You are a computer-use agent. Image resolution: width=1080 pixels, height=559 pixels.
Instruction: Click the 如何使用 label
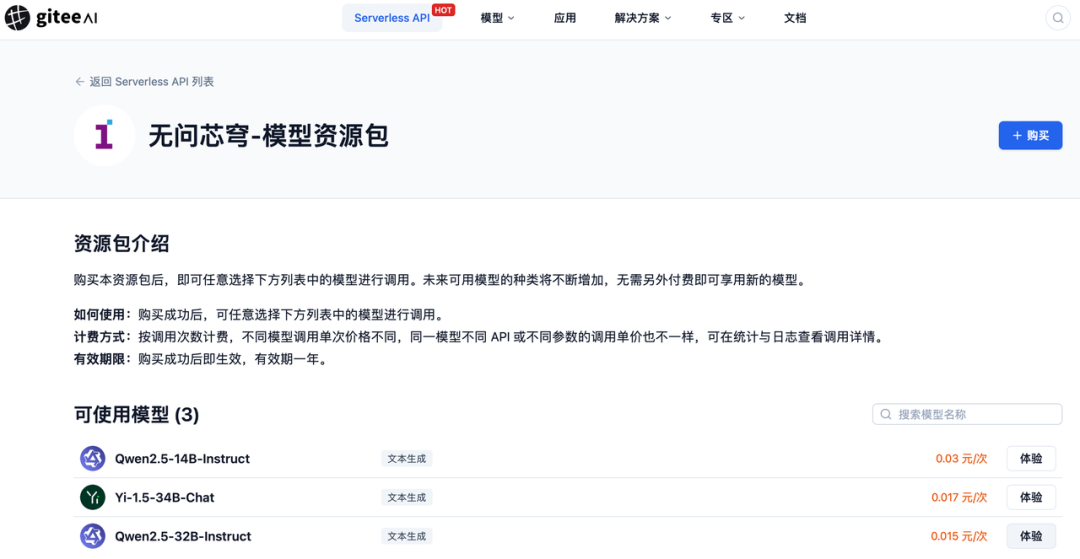101,315
